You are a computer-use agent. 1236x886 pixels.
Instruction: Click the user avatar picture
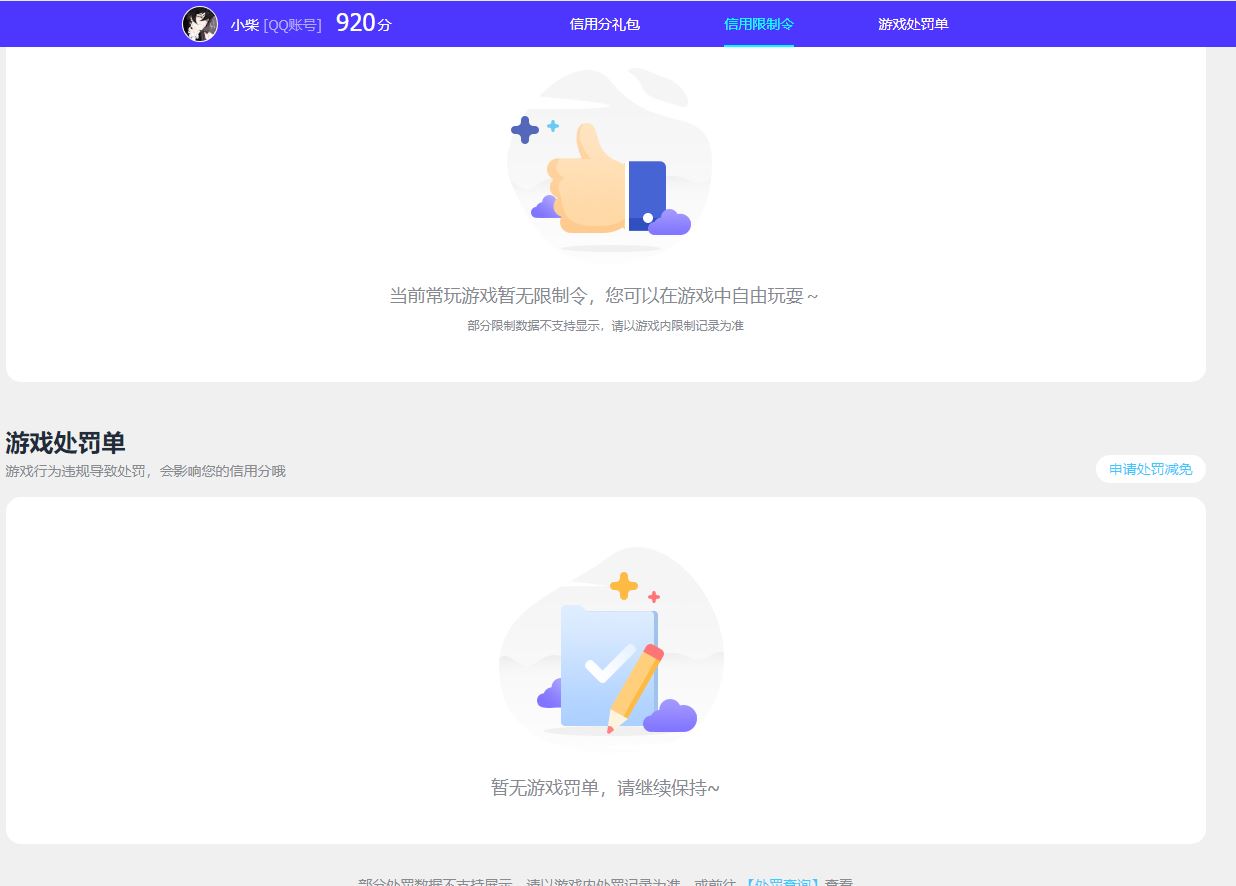[x=200, y=24]
